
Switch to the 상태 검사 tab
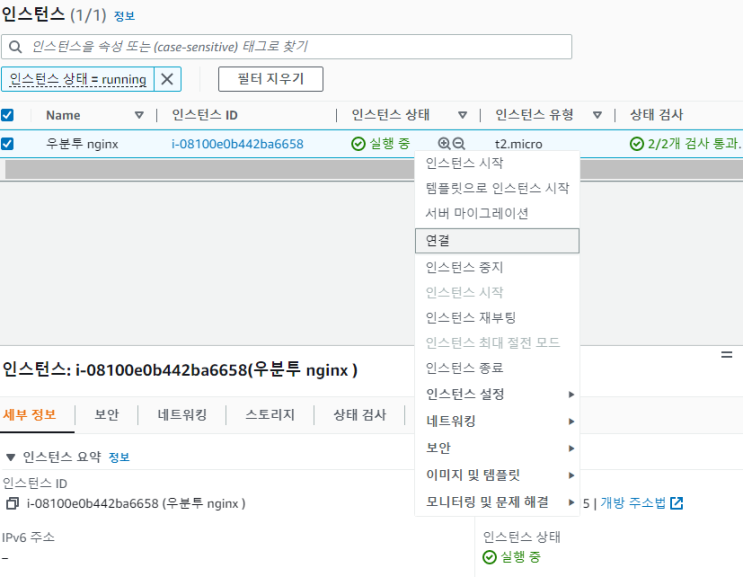[360, 415]
